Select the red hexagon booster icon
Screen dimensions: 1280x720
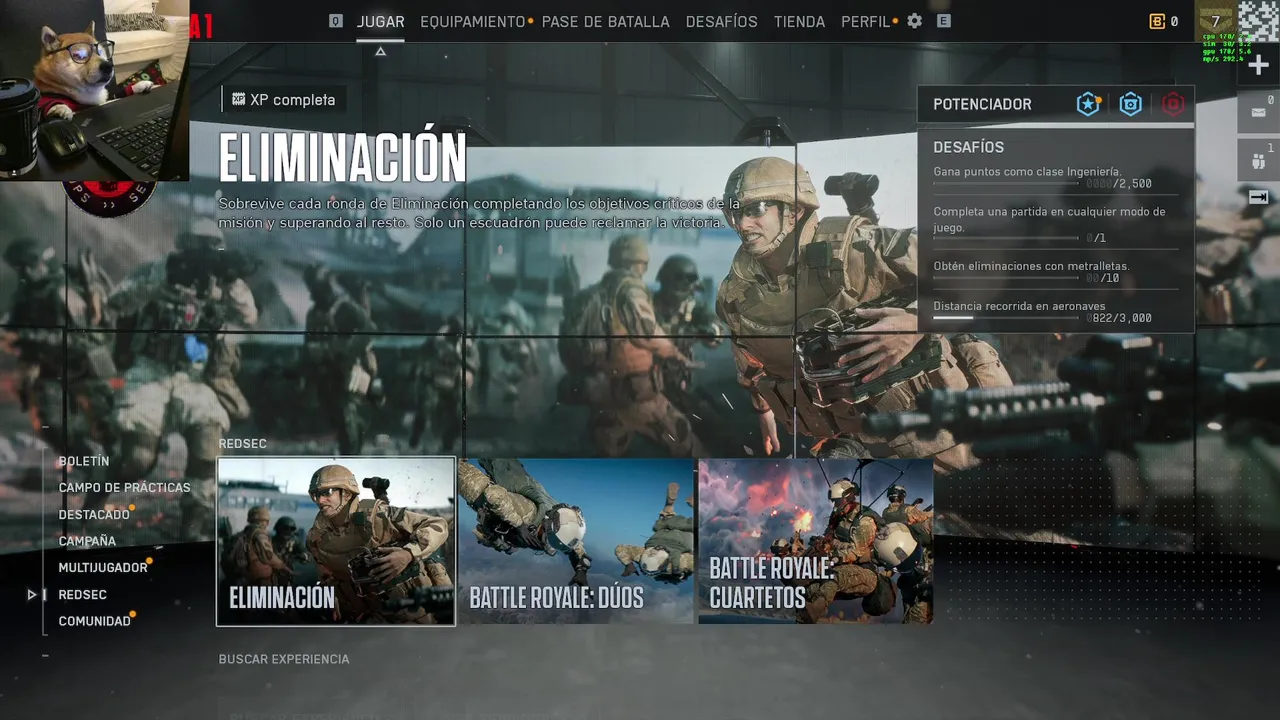point(1173,104)
